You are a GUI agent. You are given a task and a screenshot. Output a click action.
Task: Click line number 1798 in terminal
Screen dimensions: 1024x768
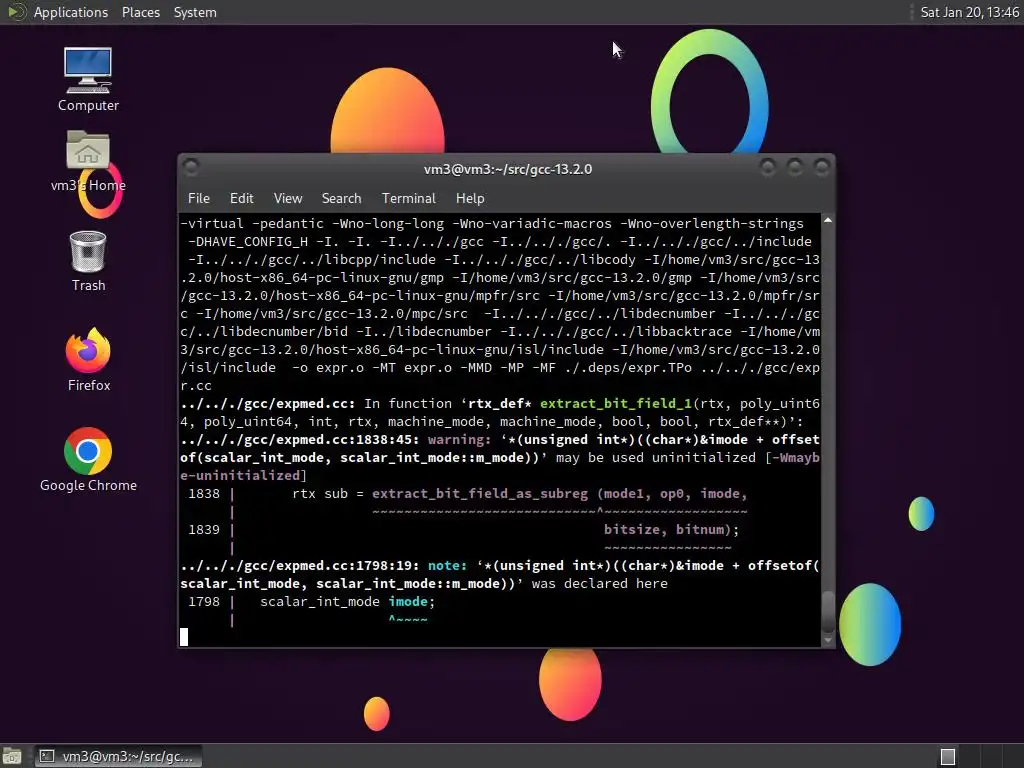pos(204,601)
